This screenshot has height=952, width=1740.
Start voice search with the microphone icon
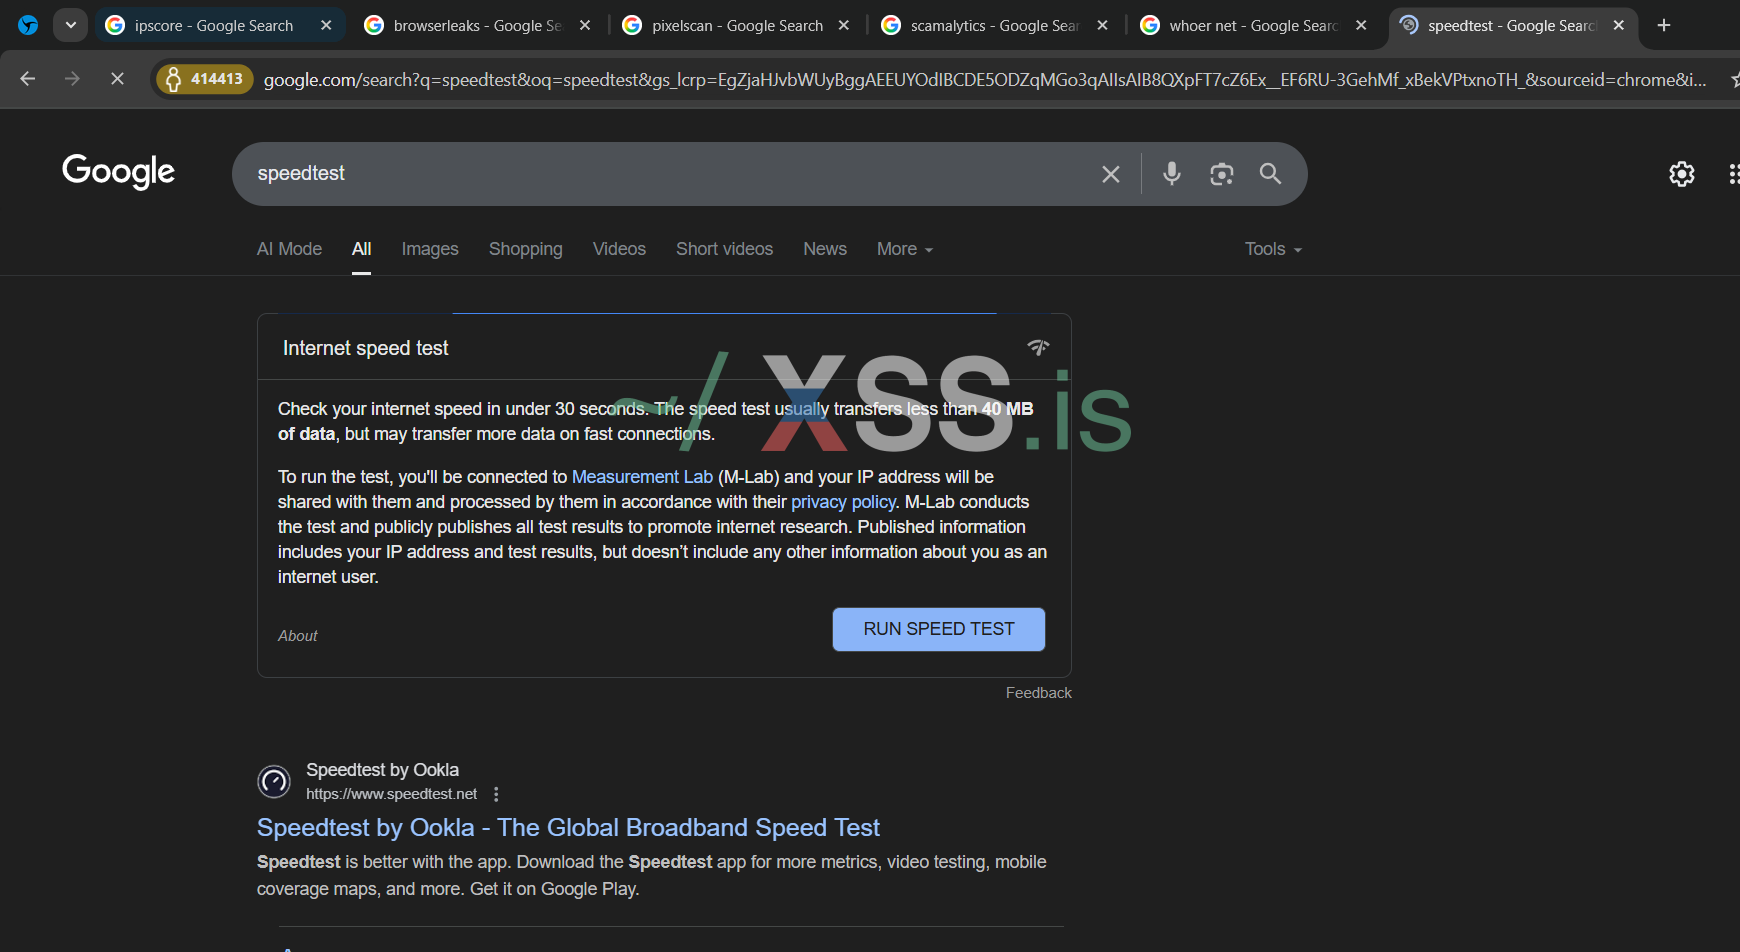pyautogui.click(x=1172, y=174)
